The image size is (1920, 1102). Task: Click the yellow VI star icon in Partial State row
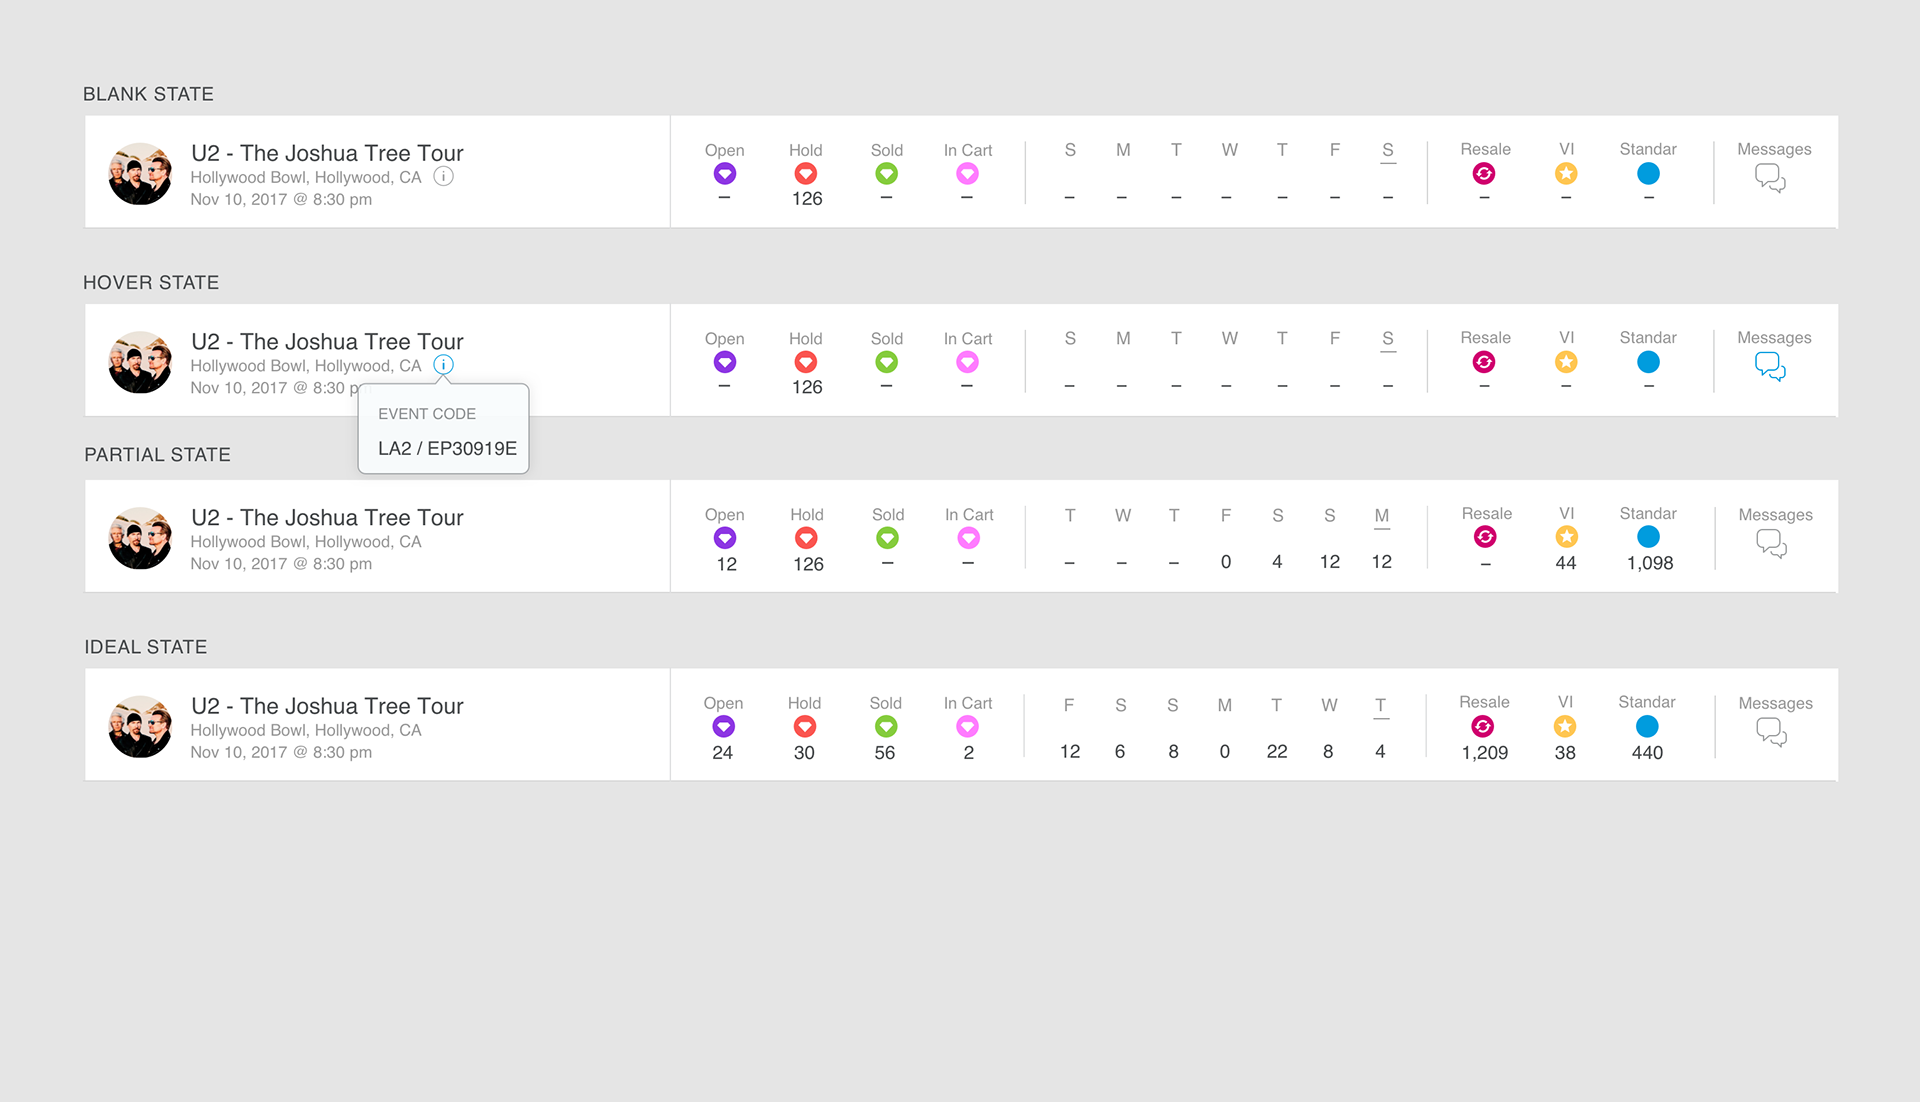(x=1566, y=537)
